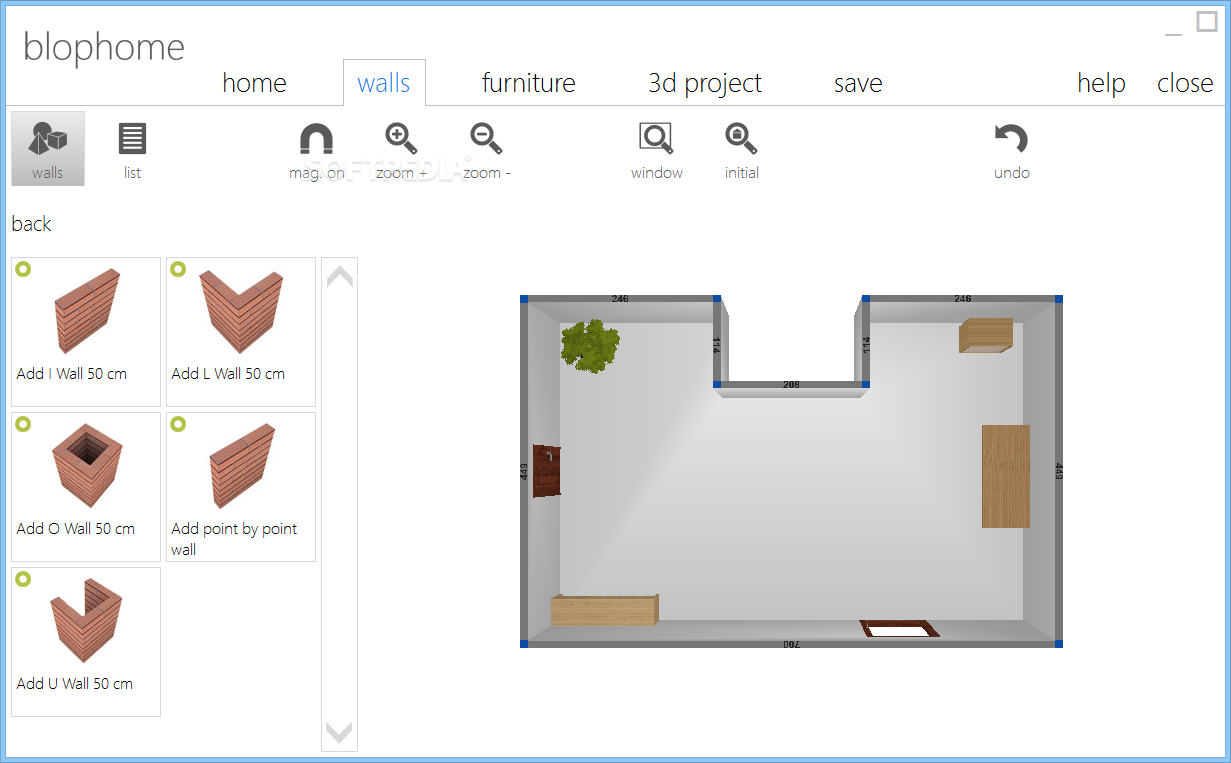The height and width of the screenshot is (763, 1231).
Task: Select the green circle on I Wall card
Action: [x=23, y=269]
